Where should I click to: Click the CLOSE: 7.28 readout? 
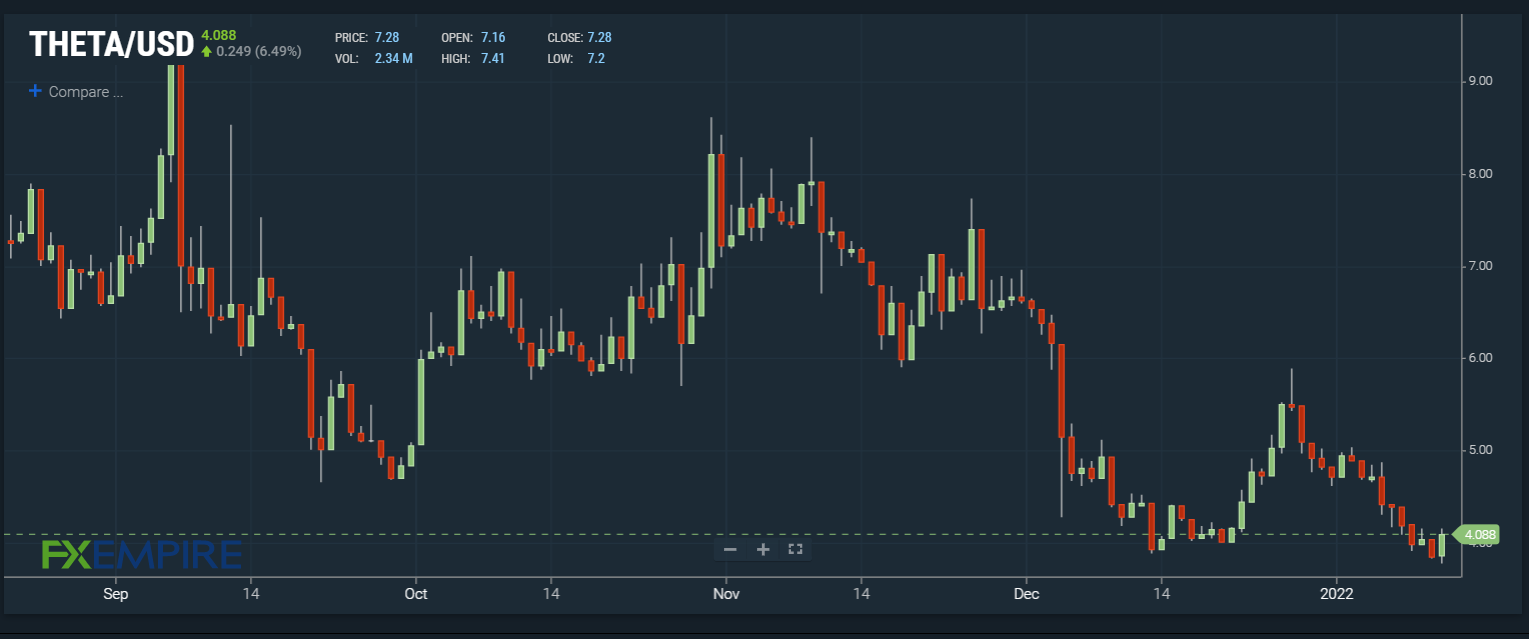coord(580,37)
